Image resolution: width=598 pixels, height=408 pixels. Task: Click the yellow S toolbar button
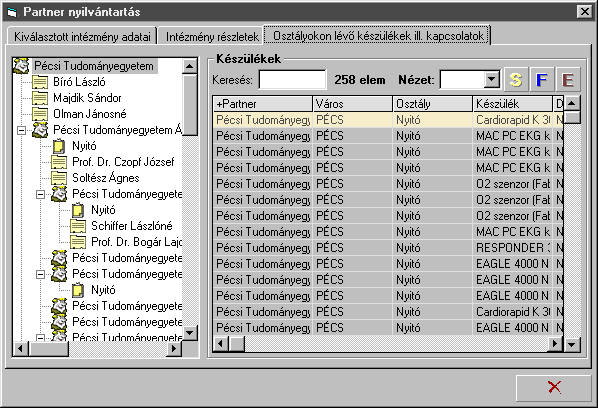click(x=516, y=80)
